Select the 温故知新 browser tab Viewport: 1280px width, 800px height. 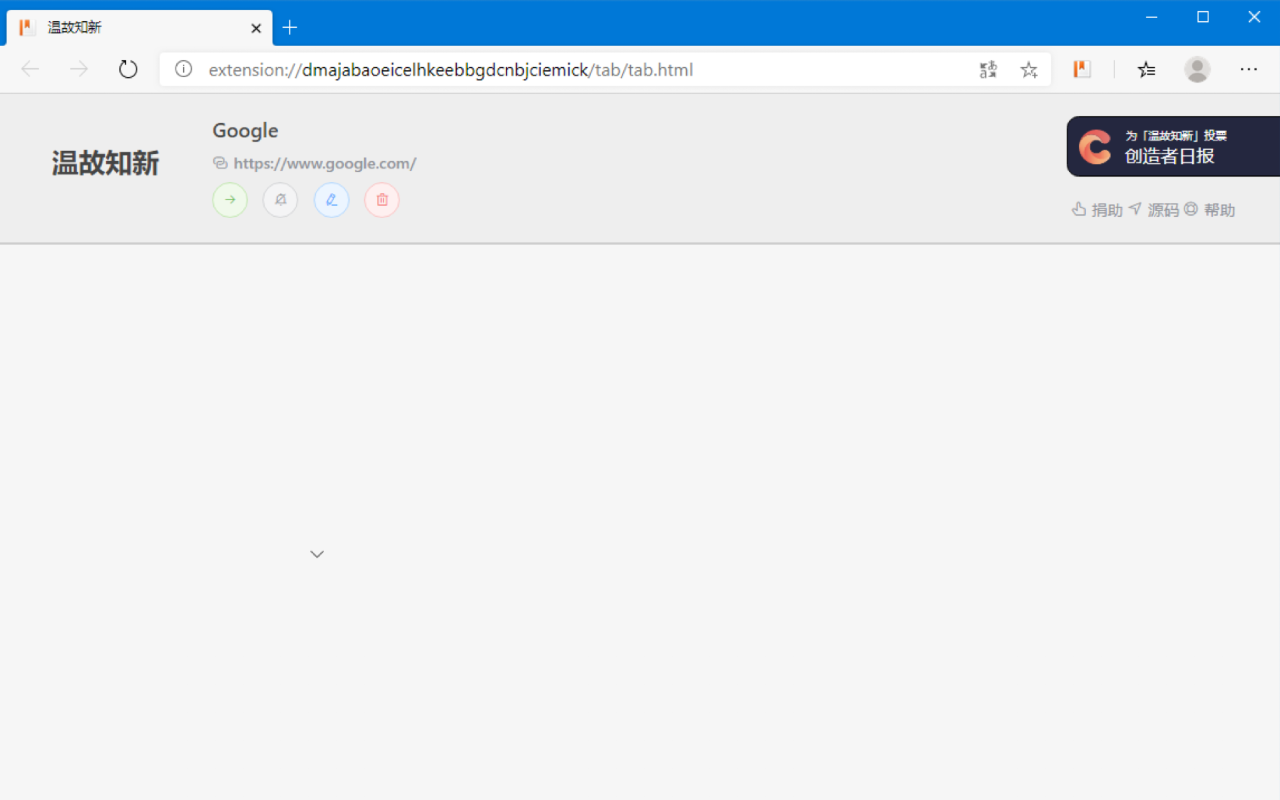pos(140,27)
